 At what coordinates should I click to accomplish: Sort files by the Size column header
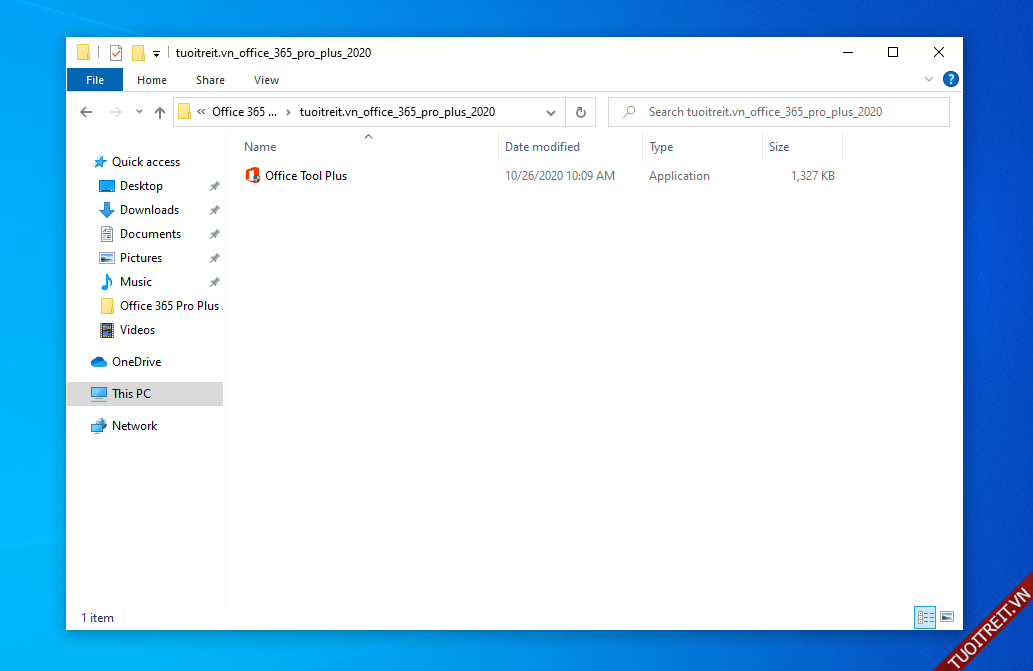[779, 147]
